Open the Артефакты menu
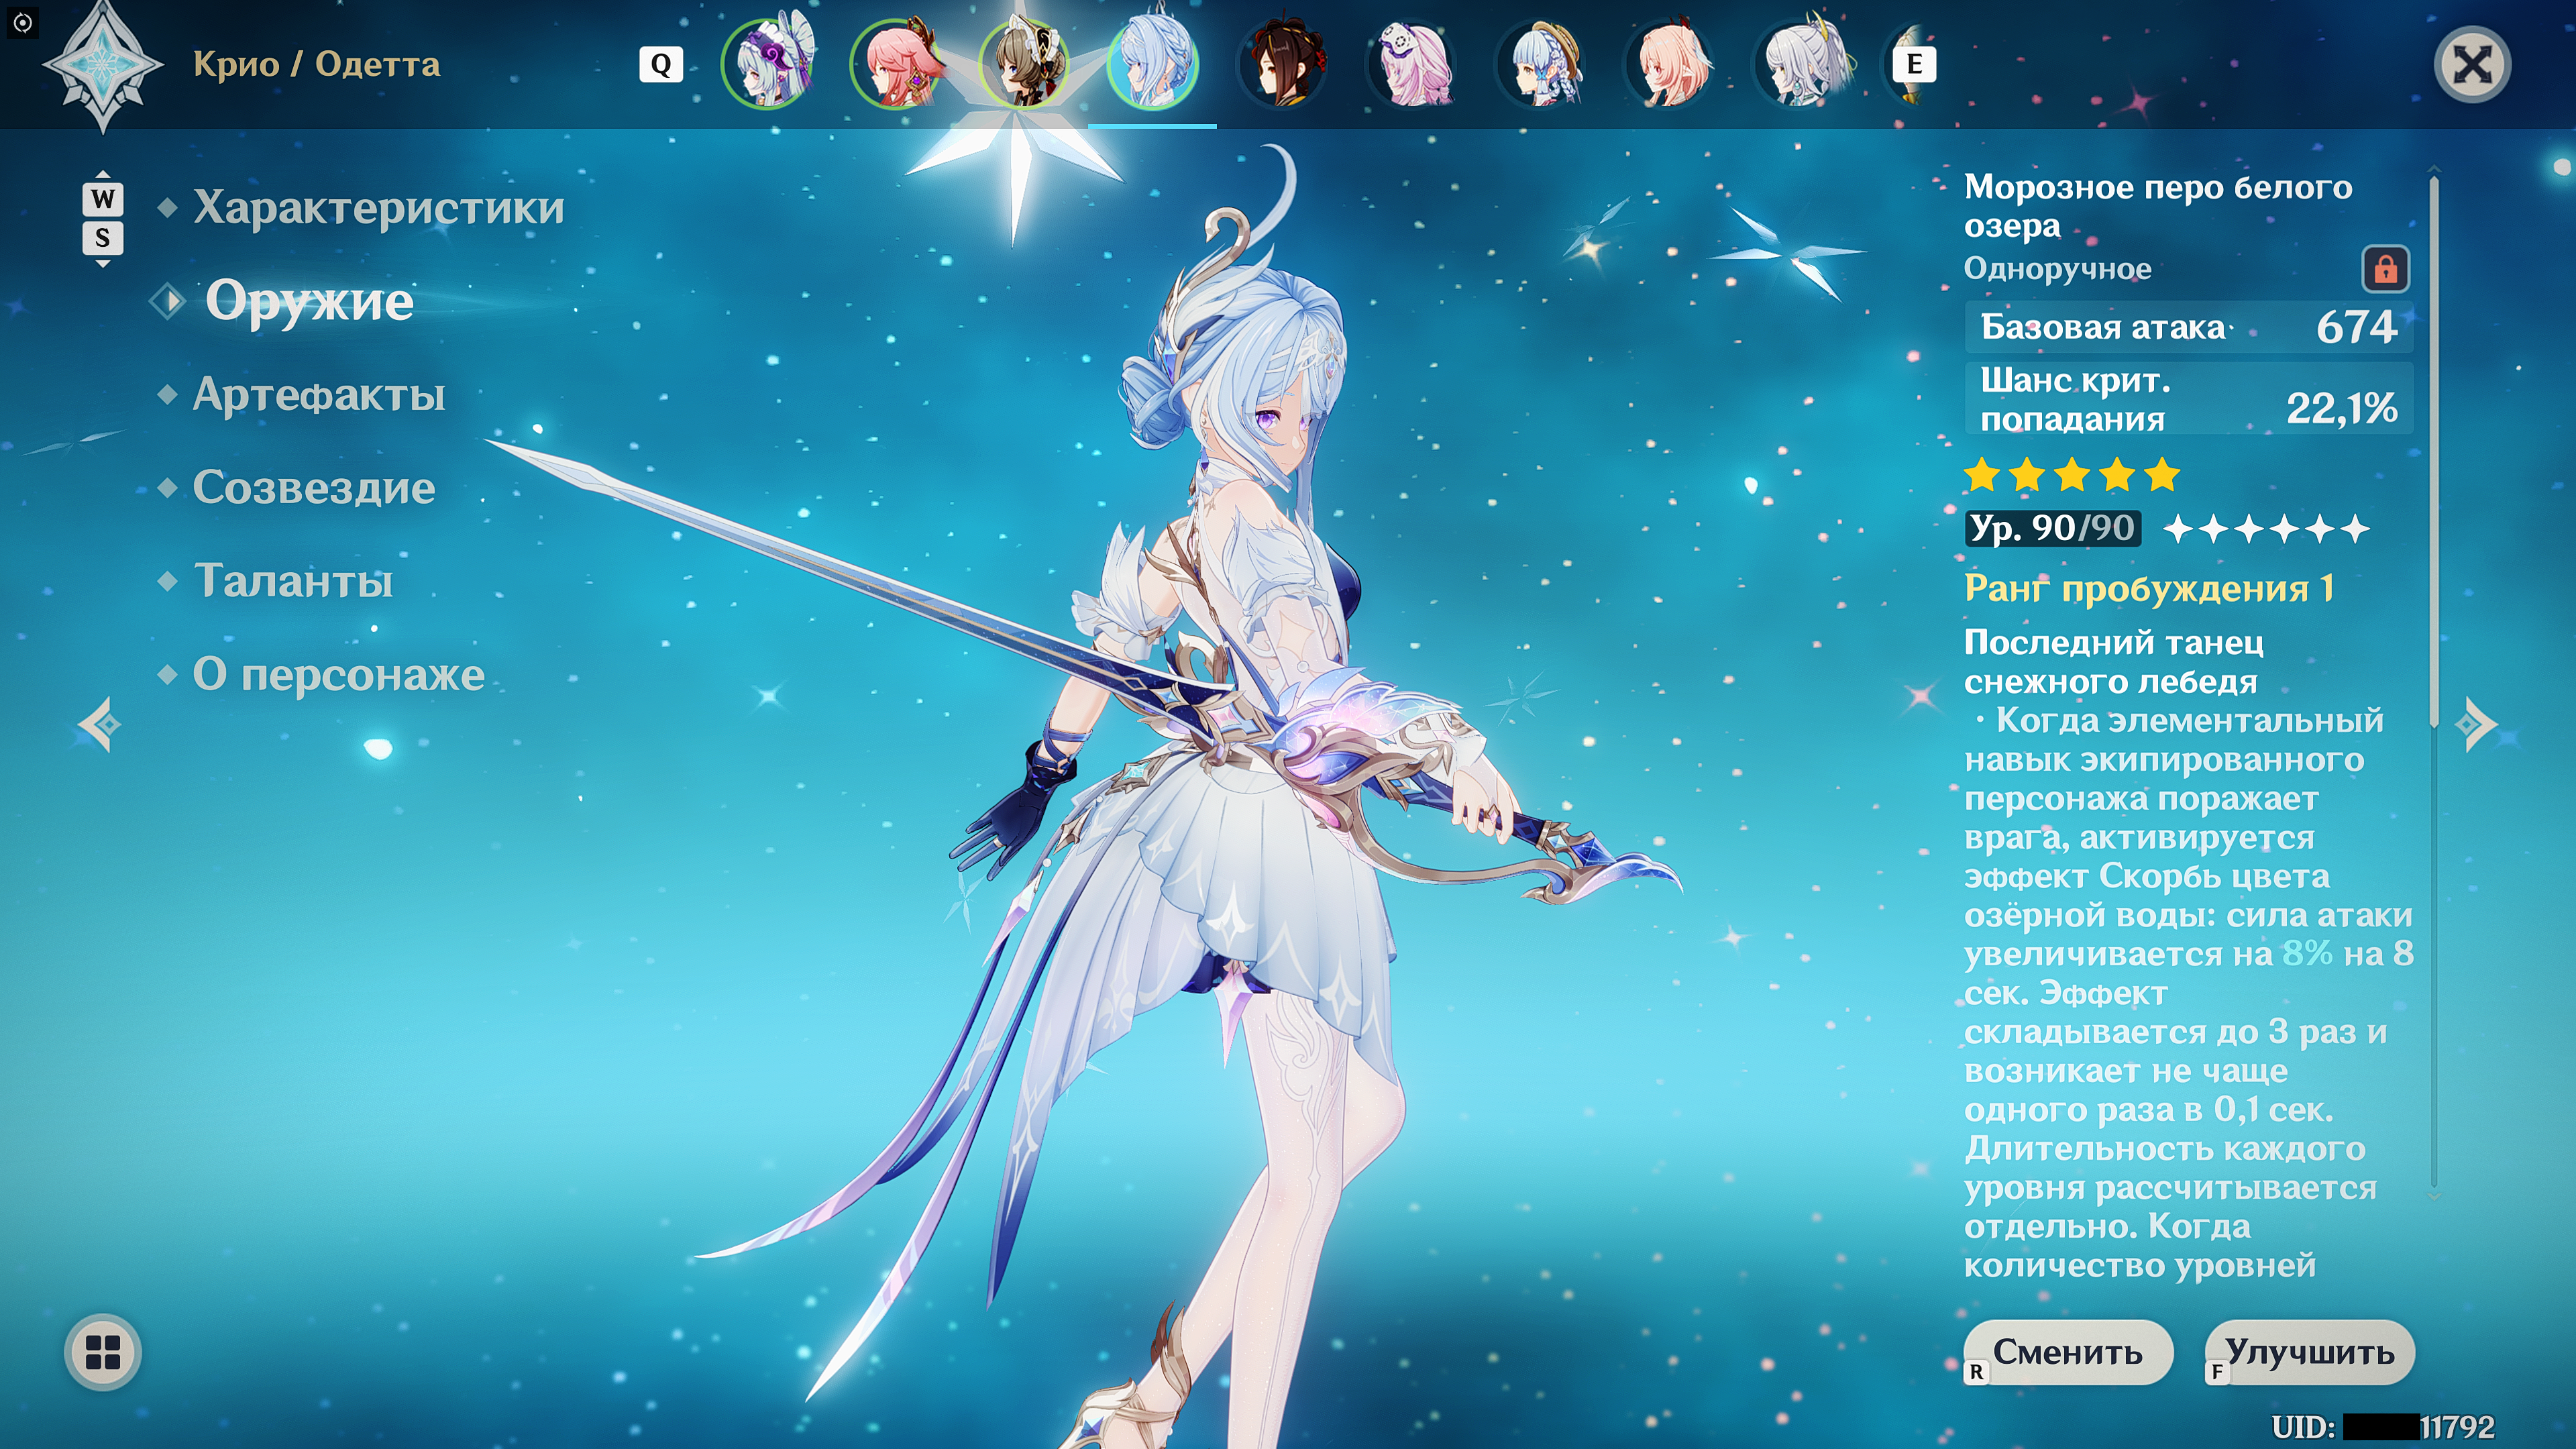The width and height of the screenshot is (2576, 1449). (318, 394)
